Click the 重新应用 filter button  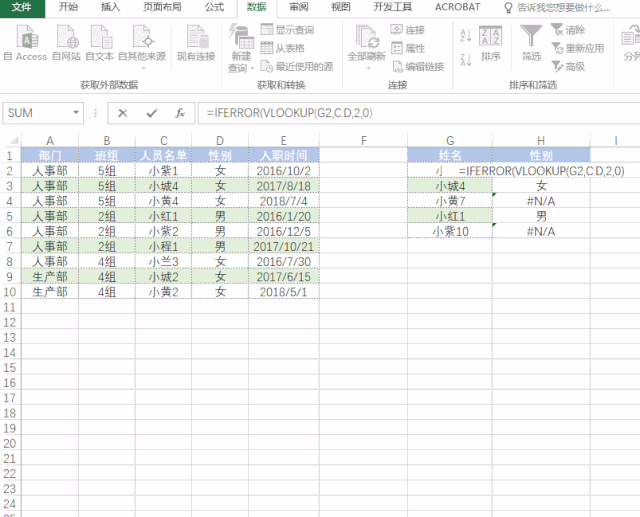(x=578, y=48)
